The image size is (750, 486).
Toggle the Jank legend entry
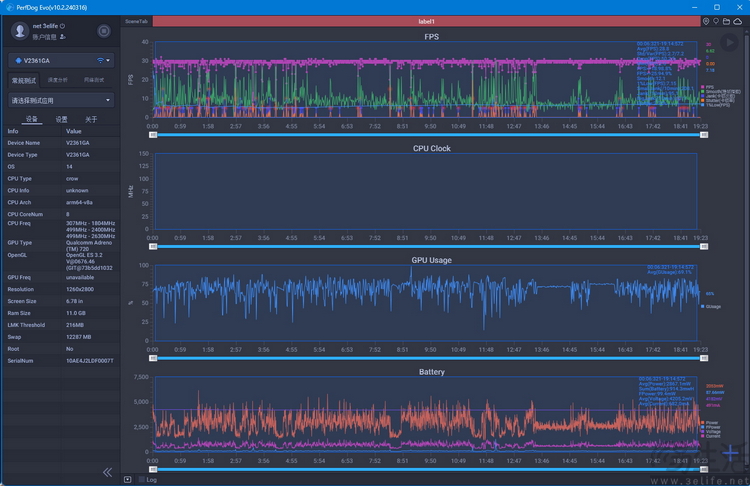pos(717,96)
